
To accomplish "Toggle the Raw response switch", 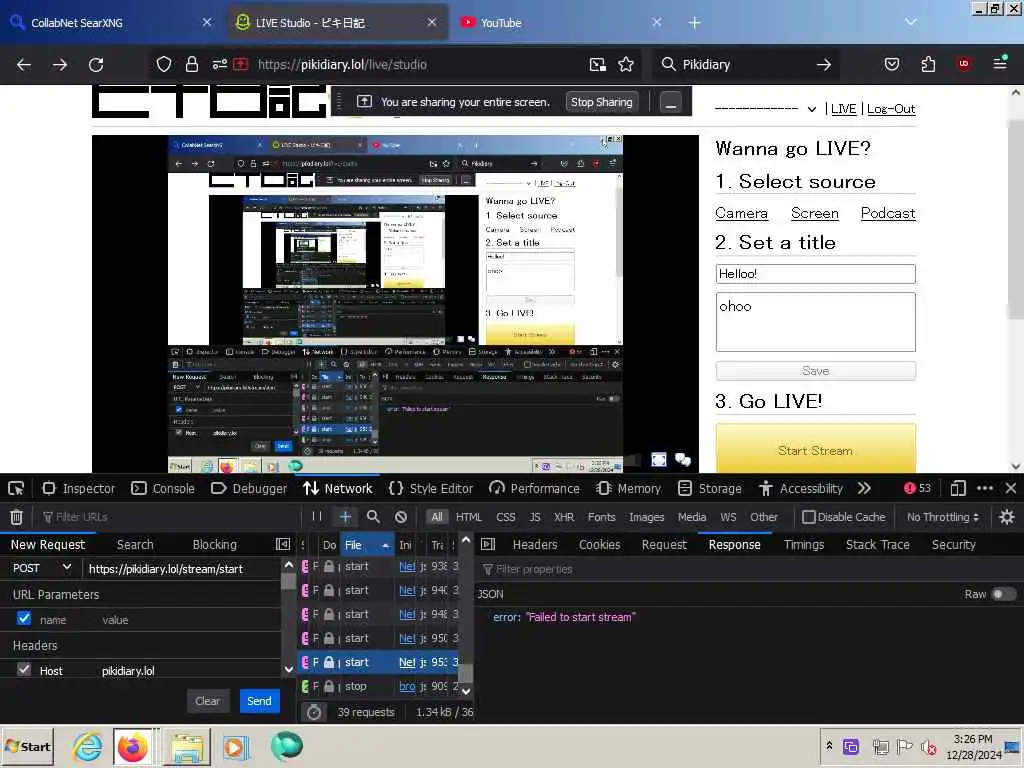I will tap(1003, 594).
